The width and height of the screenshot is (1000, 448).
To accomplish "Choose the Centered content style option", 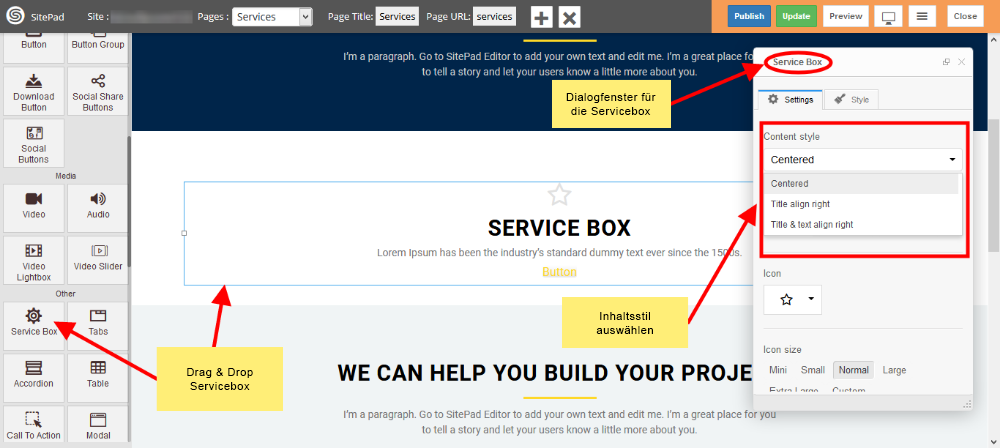I will pos(861,184).
